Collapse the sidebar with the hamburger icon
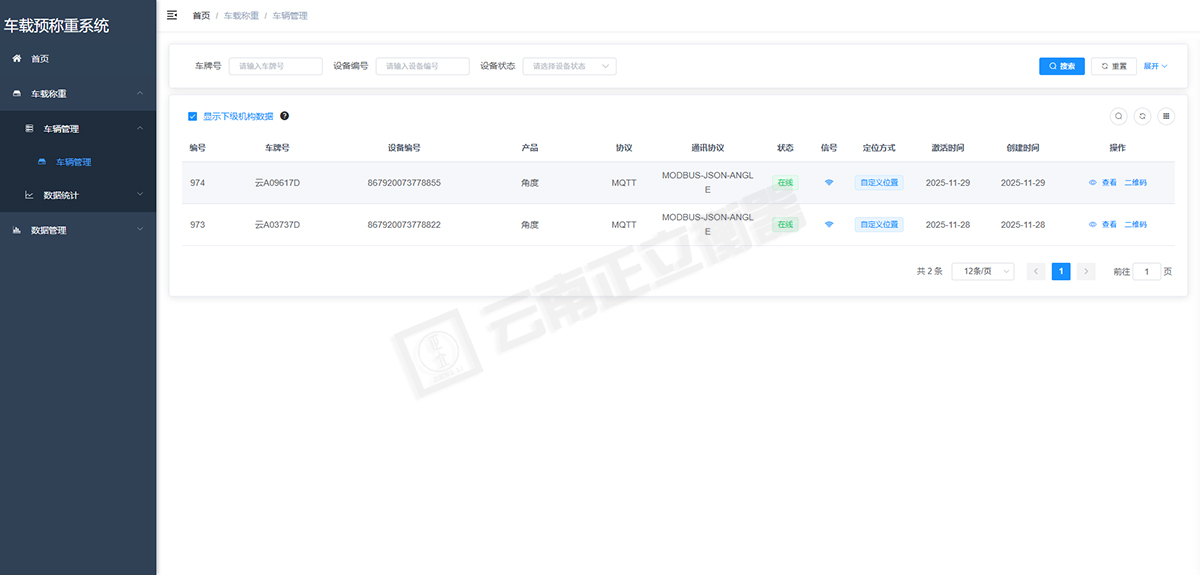1200x575 pixels. (172, 15)
